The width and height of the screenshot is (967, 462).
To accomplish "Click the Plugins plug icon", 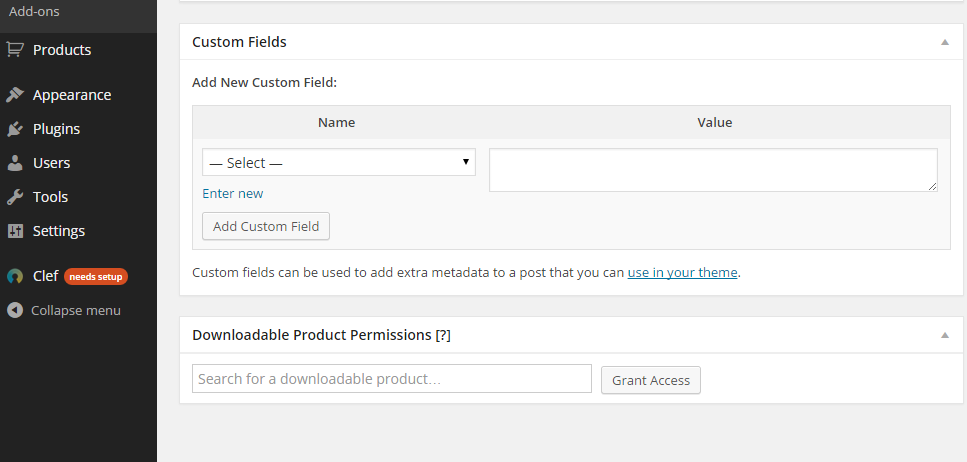I will [15, 129].
